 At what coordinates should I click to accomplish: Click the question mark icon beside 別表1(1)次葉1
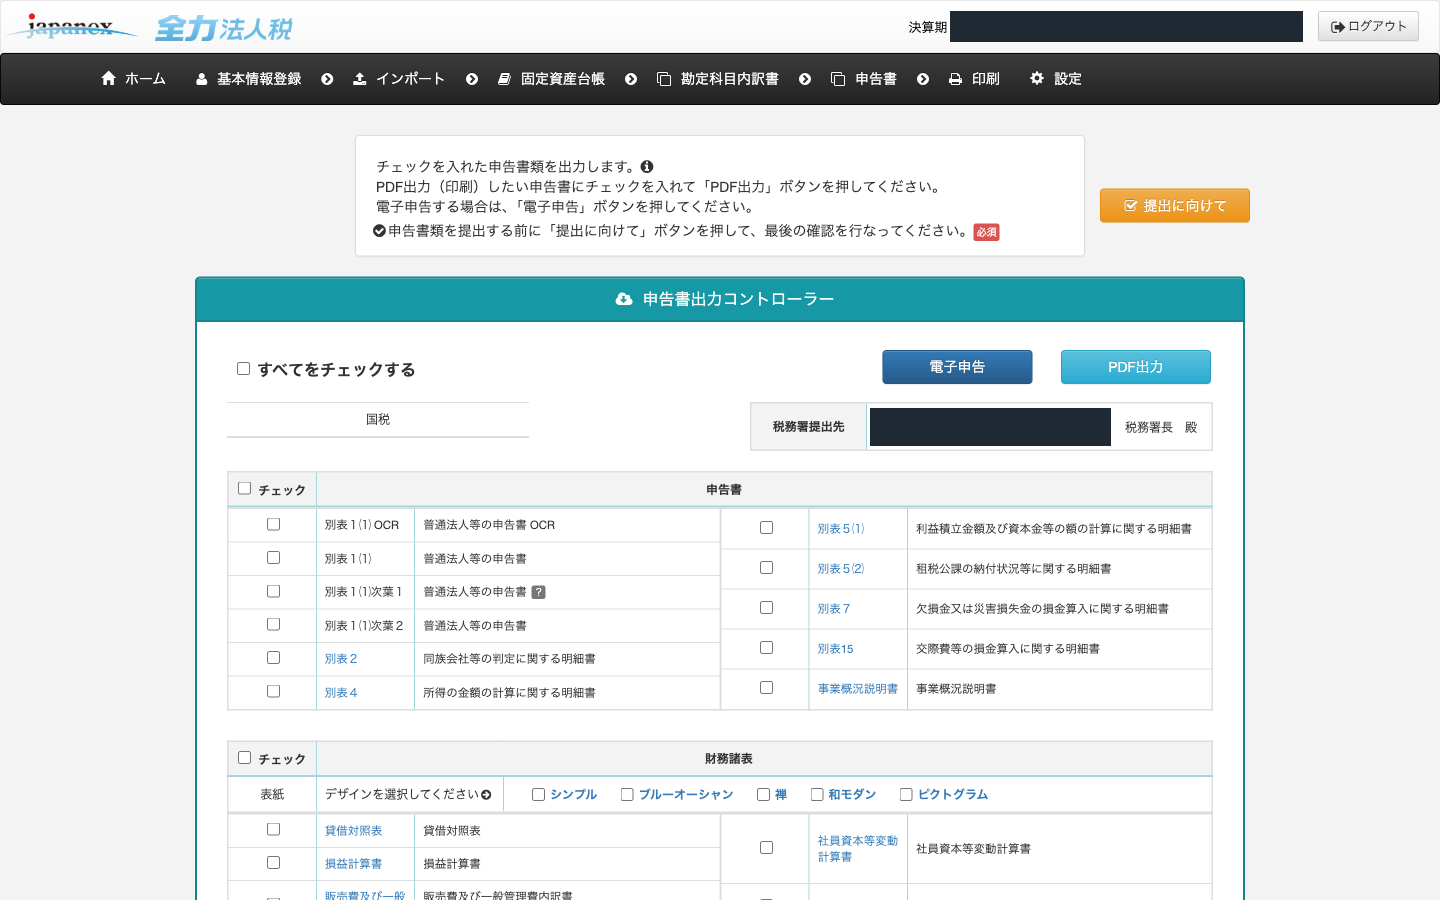click(538, 592)
